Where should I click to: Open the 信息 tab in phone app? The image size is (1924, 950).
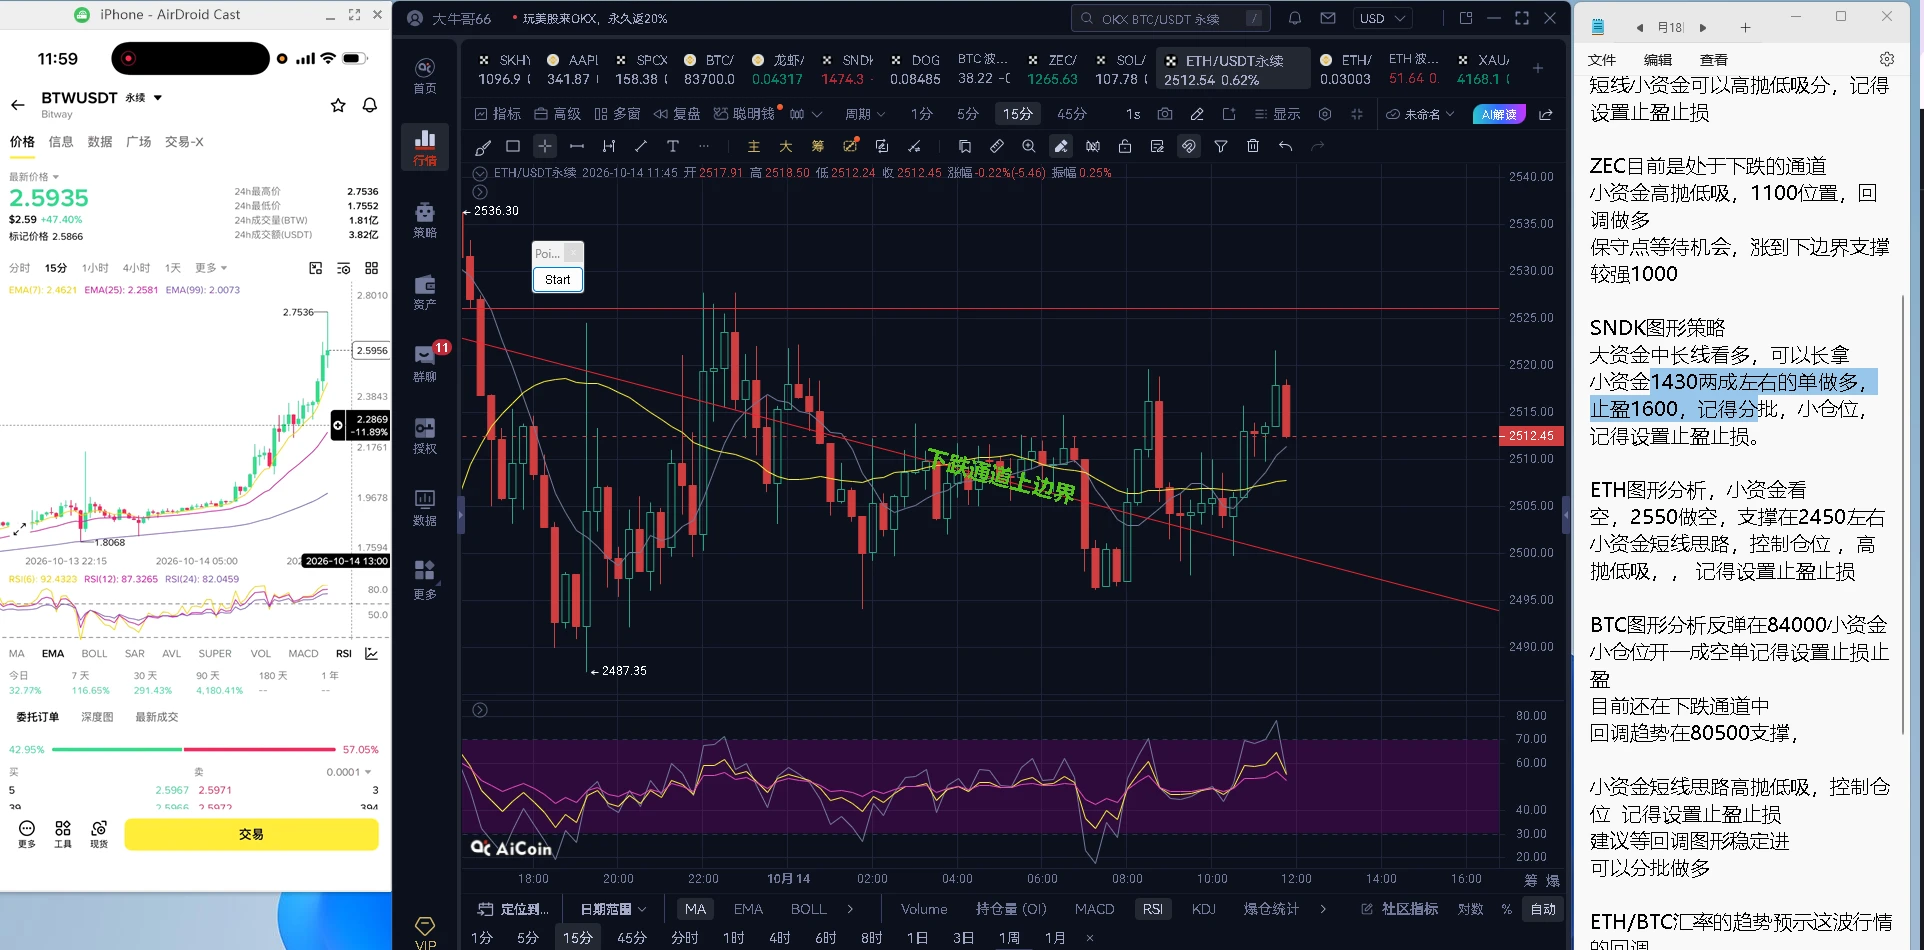[x=61, y=142]
